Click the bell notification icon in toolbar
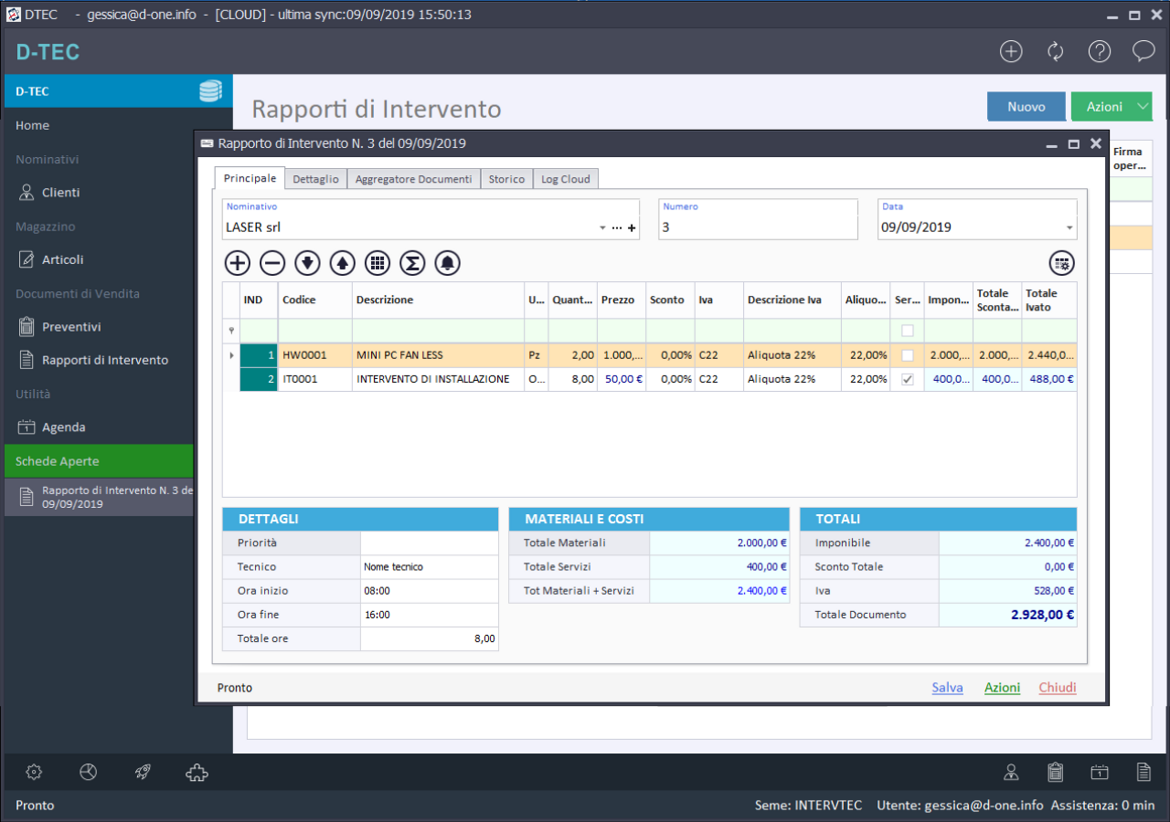The height and width of the screenshot is (822, 1170). (447, 263)
